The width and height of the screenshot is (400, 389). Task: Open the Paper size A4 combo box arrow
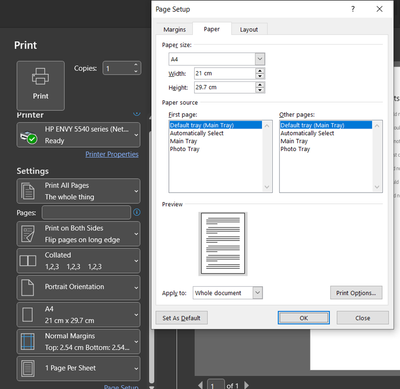[x=260, y=59]
